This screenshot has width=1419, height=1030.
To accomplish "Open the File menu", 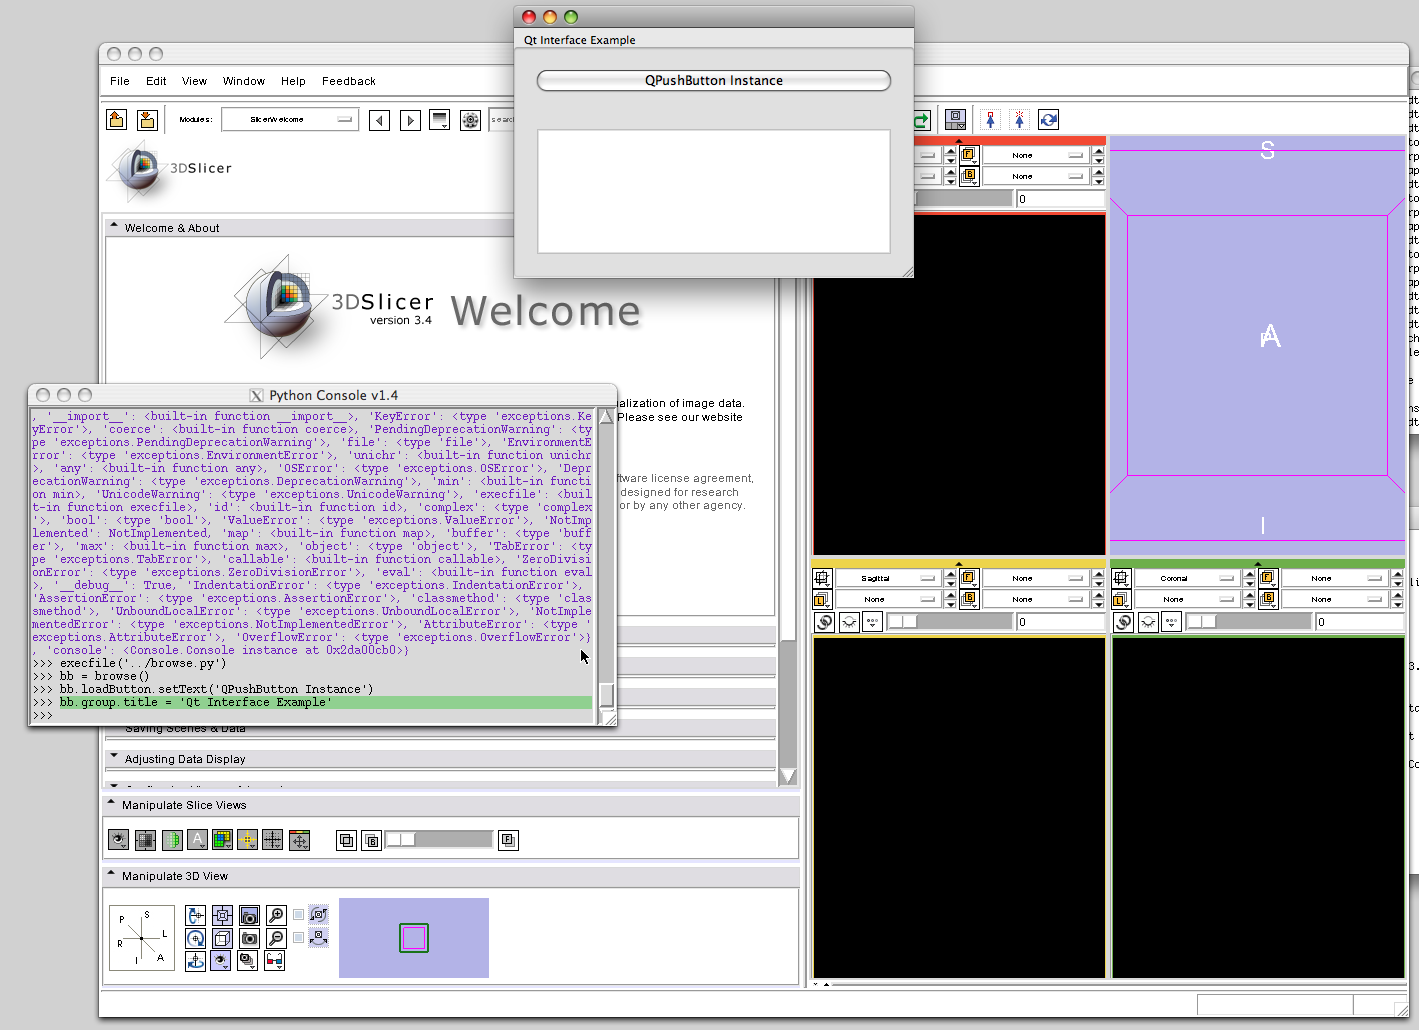I will point(119,81).
